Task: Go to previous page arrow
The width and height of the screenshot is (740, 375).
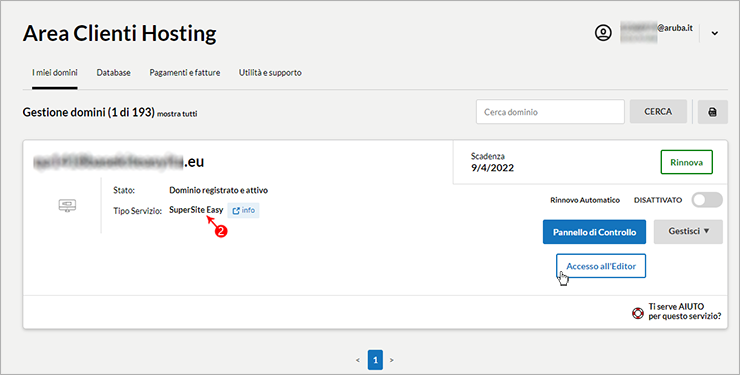Action: point(358,360)
